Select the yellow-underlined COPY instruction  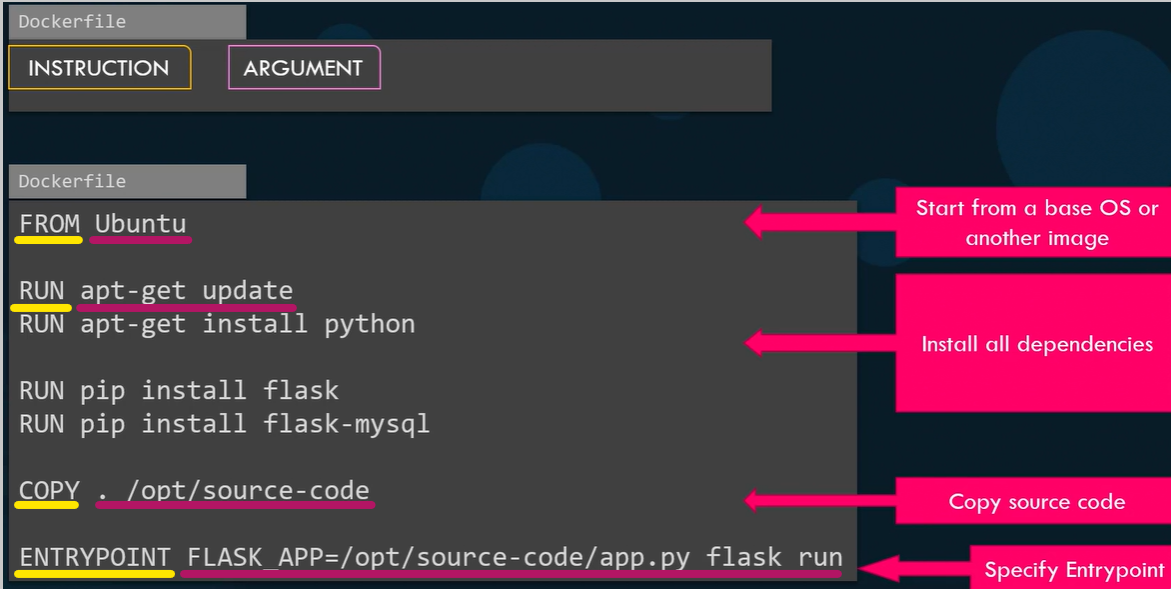pyautogui.click(x=47, y=490)
